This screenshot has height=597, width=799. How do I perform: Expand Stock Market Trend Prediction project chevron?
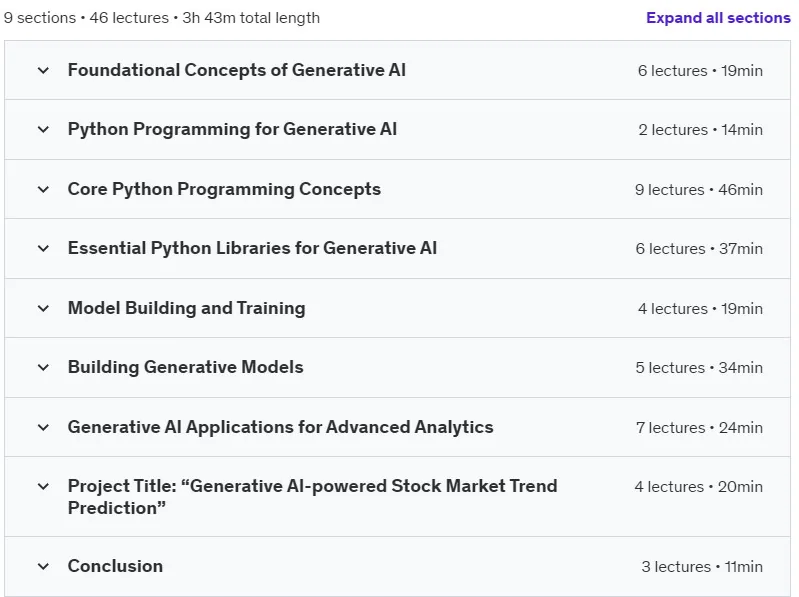(43, 486)
